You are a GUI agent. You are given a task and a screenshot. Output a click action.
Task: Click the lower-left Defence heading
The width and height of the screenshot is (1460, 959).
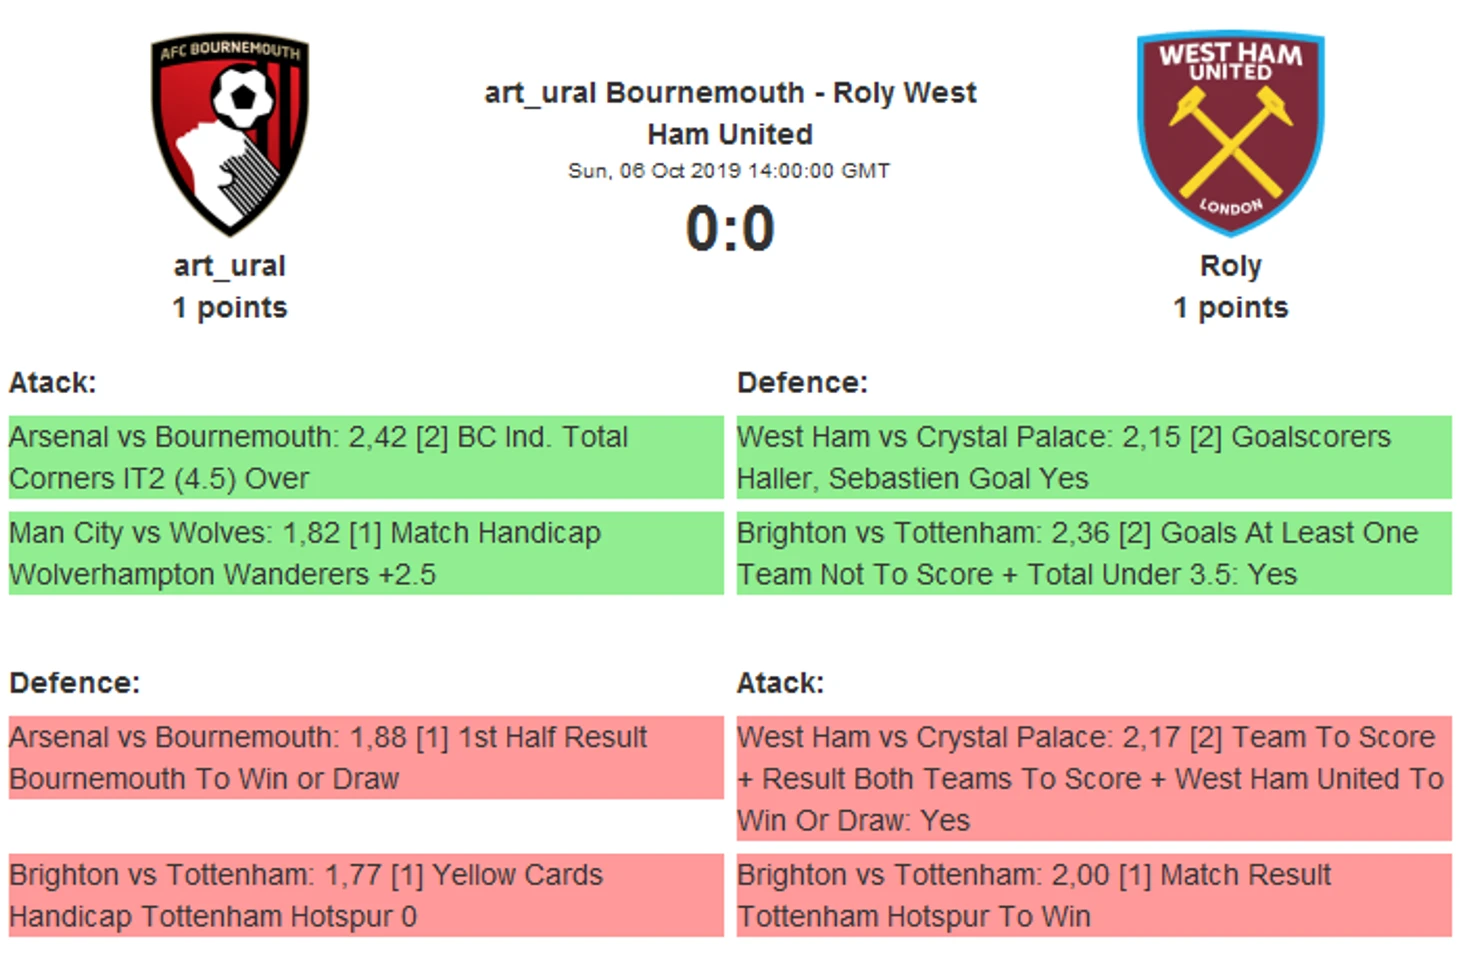75,683
